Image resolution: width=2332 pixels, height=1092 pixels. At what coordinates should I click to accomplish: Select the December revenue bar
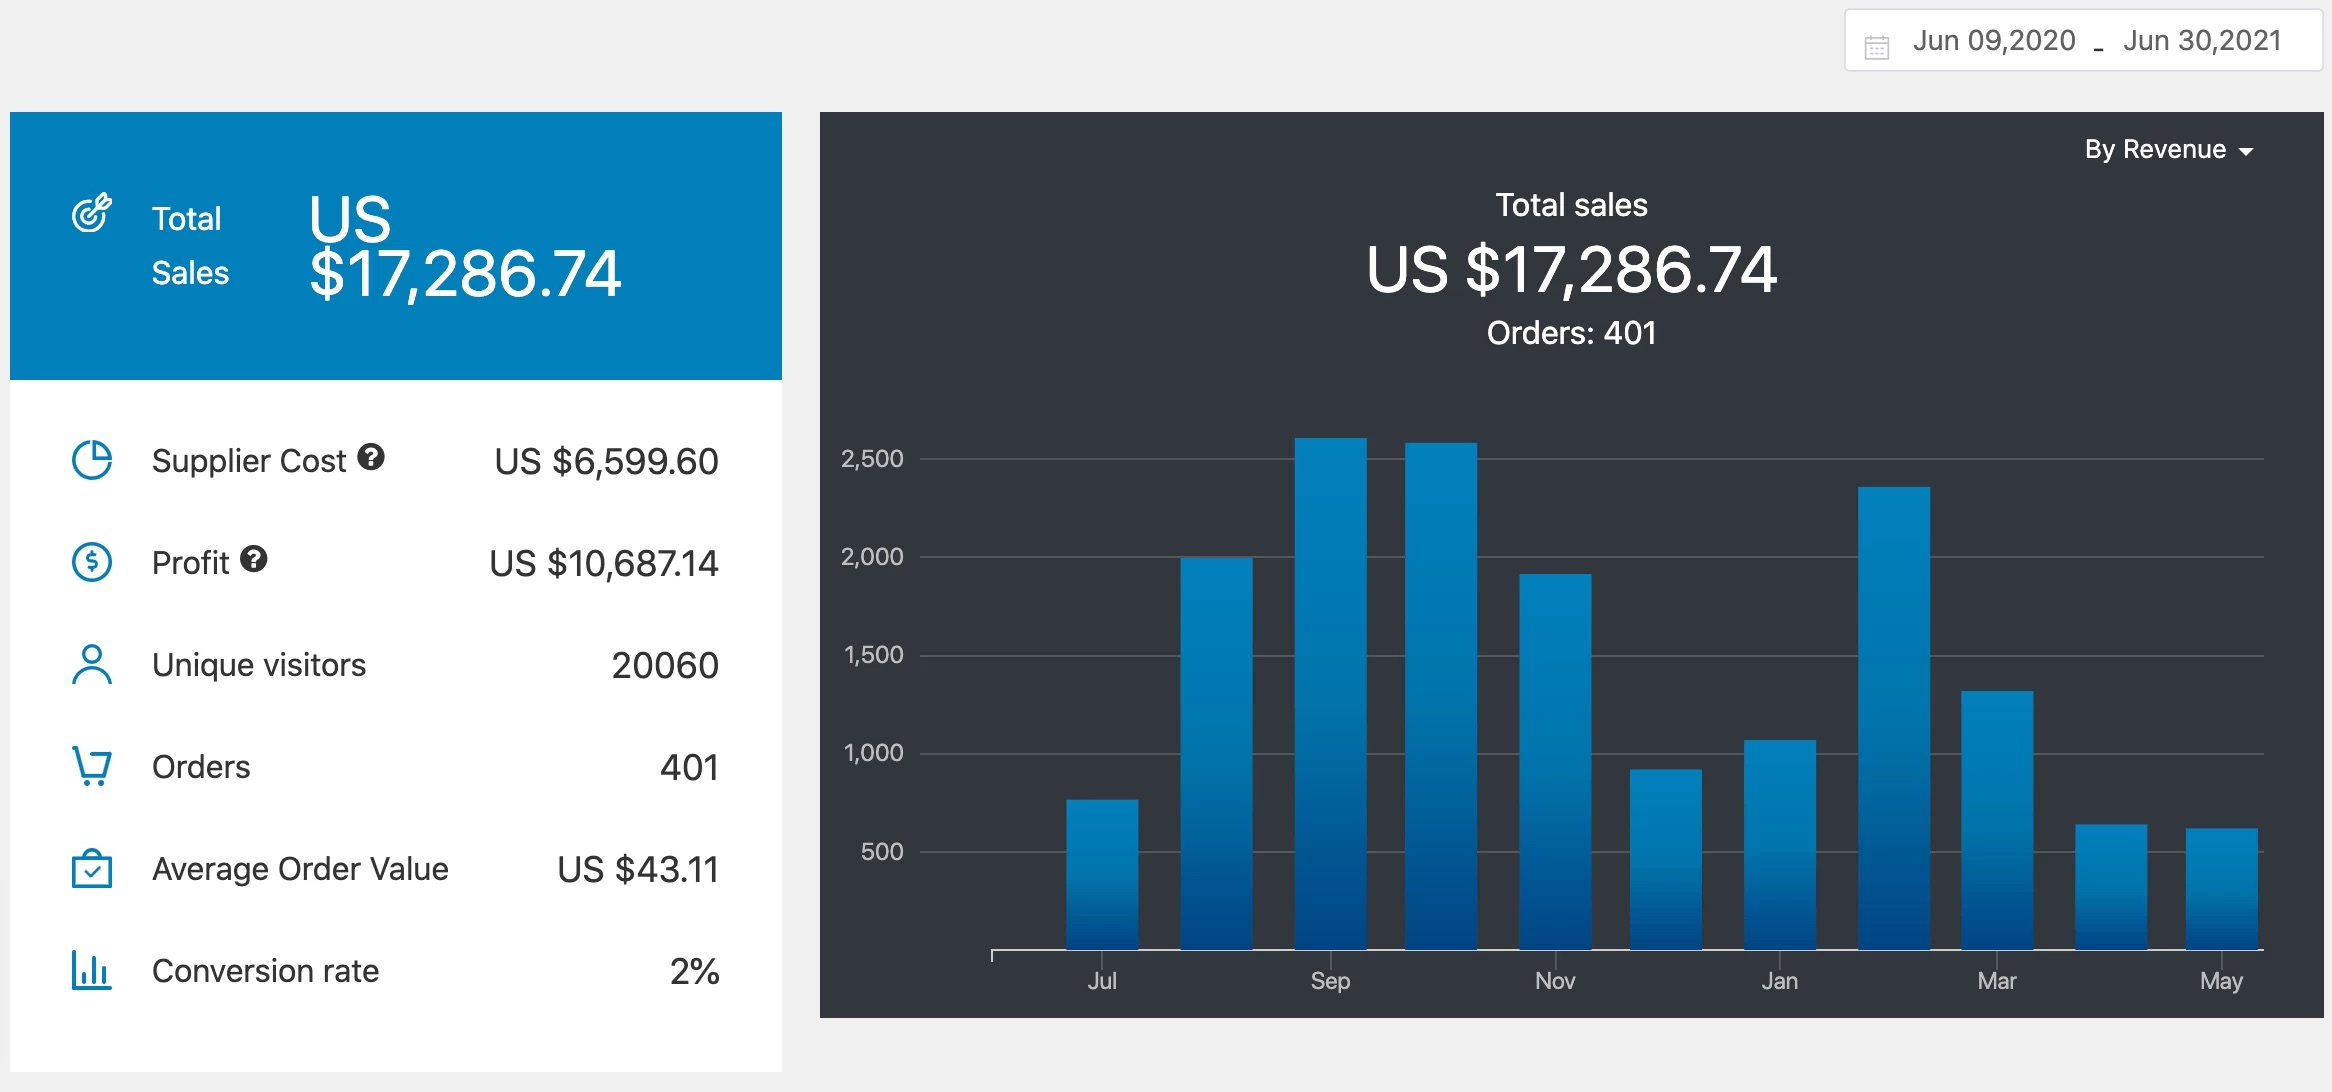click(x=1666, y=859)
